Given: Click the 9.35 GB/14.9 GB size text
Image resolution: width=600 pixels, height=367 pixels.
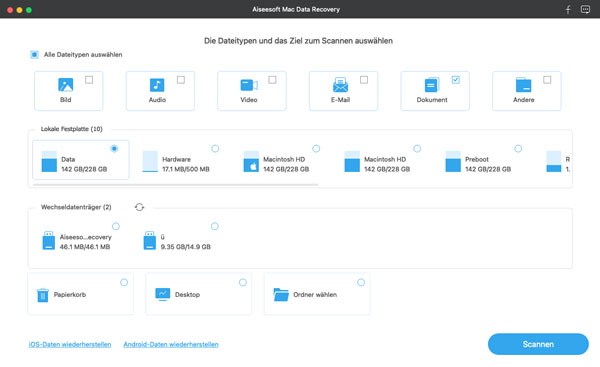Looking at the screenshot, I should tap(186, 247).
